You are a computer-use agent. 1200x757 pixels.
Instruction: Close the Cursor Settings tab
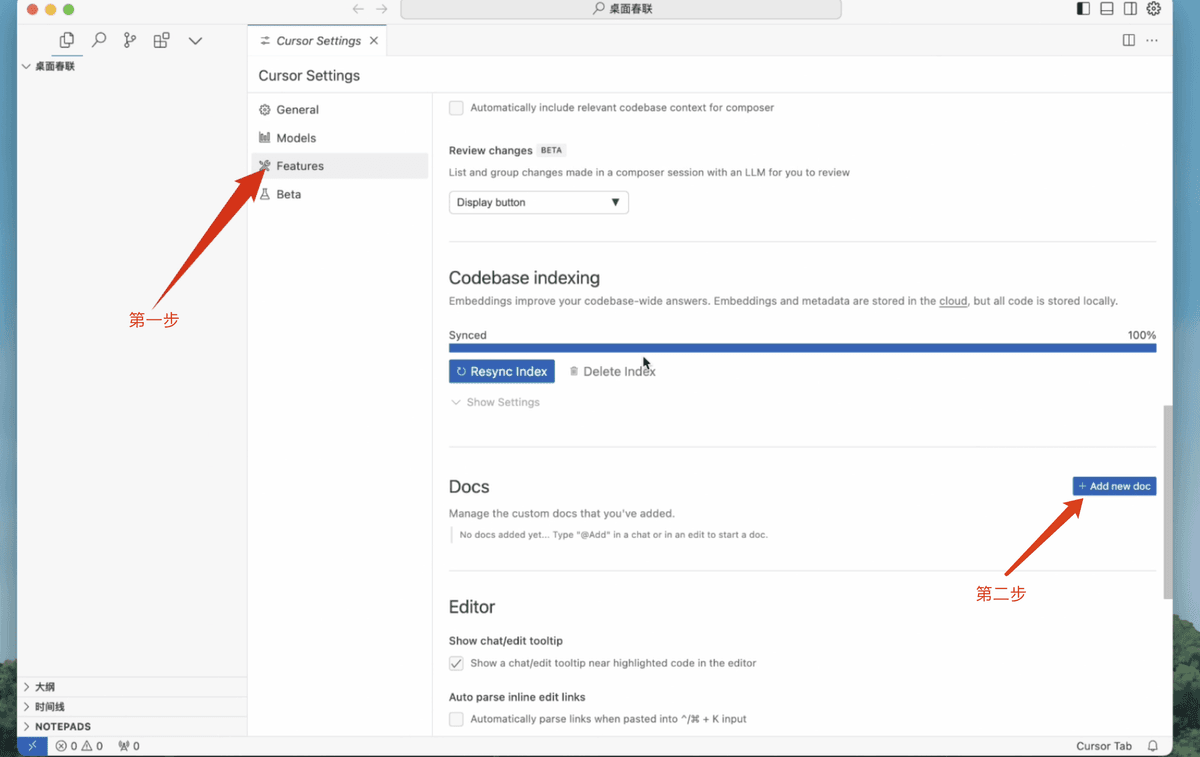tap(374, 41)
